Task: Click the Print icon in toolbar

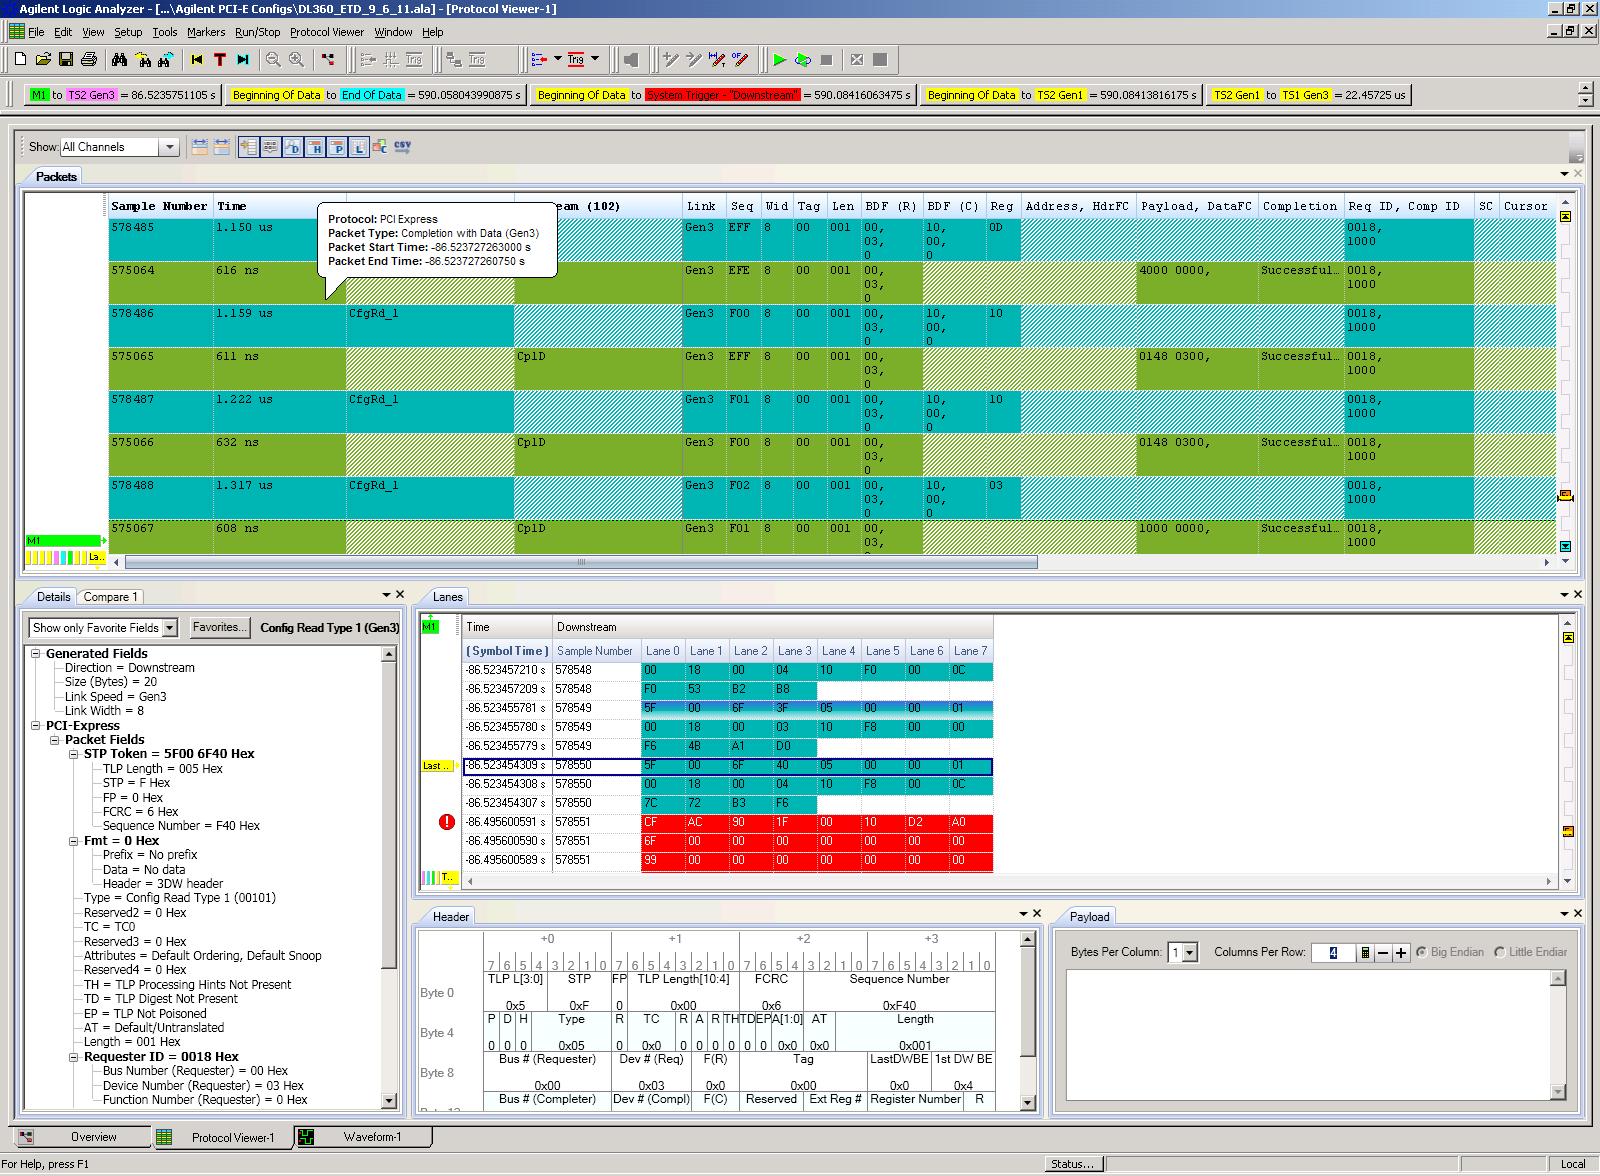Action: pos(89,60)
